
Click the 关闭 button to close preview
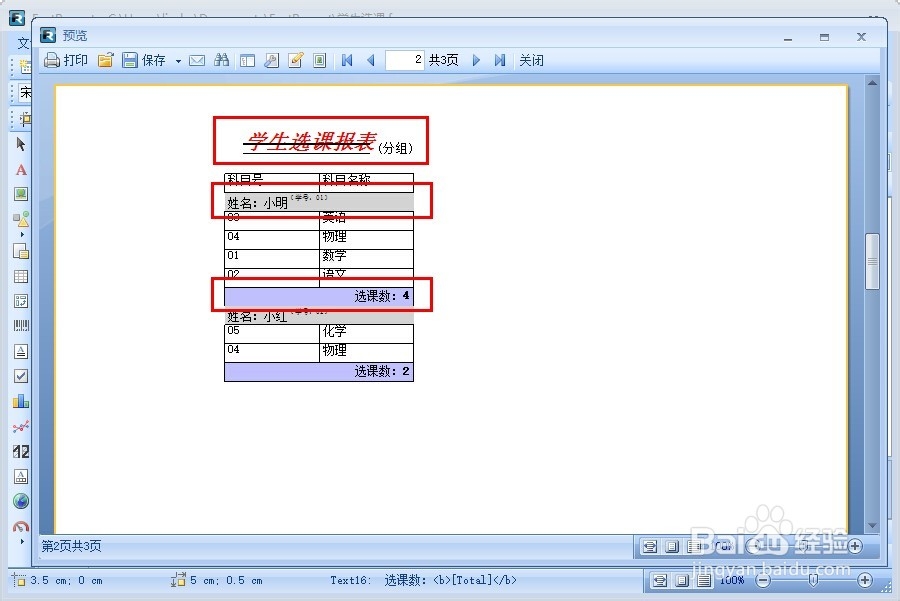pyautogui.click(x=532, y=60)
